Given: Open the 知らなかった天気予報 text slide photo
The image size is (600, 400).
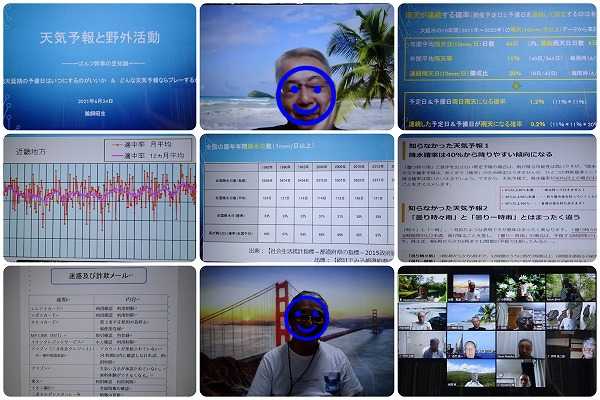Looking at the screenshot, I should click(497, 198).
